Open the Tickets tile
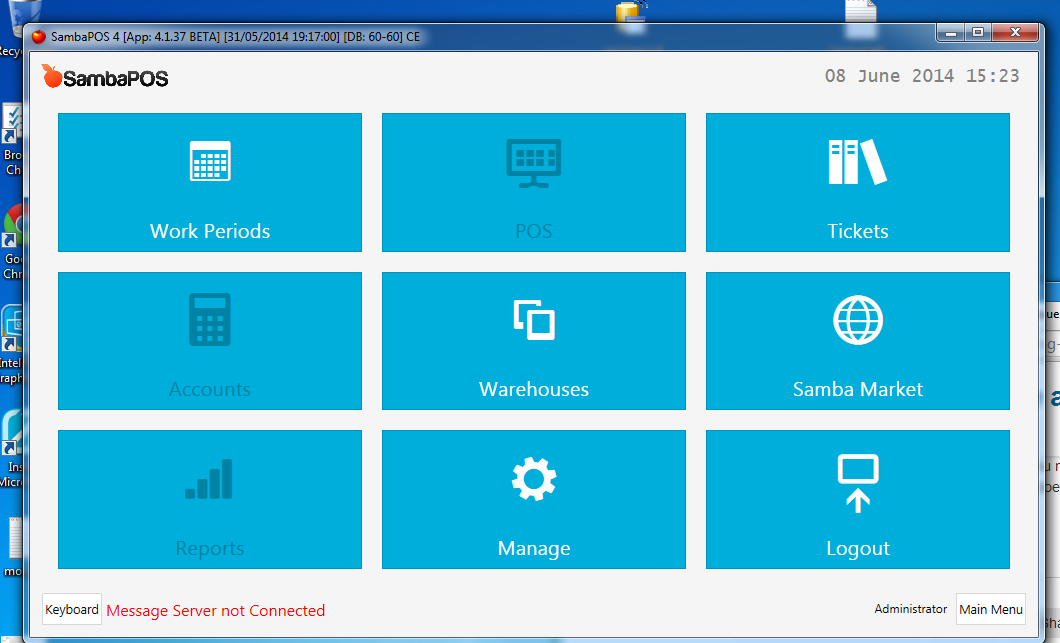This screenshot has width=1060, height=643. (858, 183)
